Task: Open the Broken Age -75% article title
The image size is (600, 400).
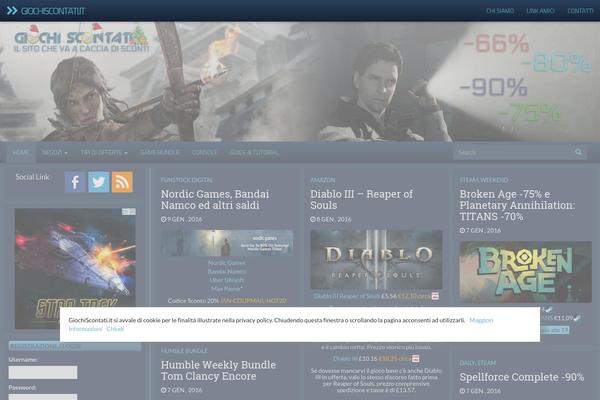Action: [517, 205]
